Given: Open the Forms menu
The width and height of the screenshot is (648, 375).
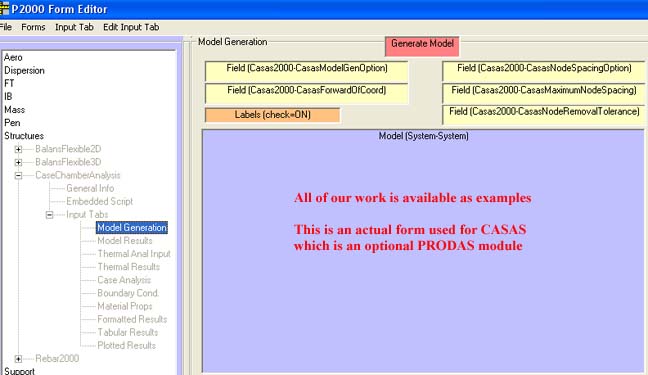Looking at the screenshot, I should 33,27.
